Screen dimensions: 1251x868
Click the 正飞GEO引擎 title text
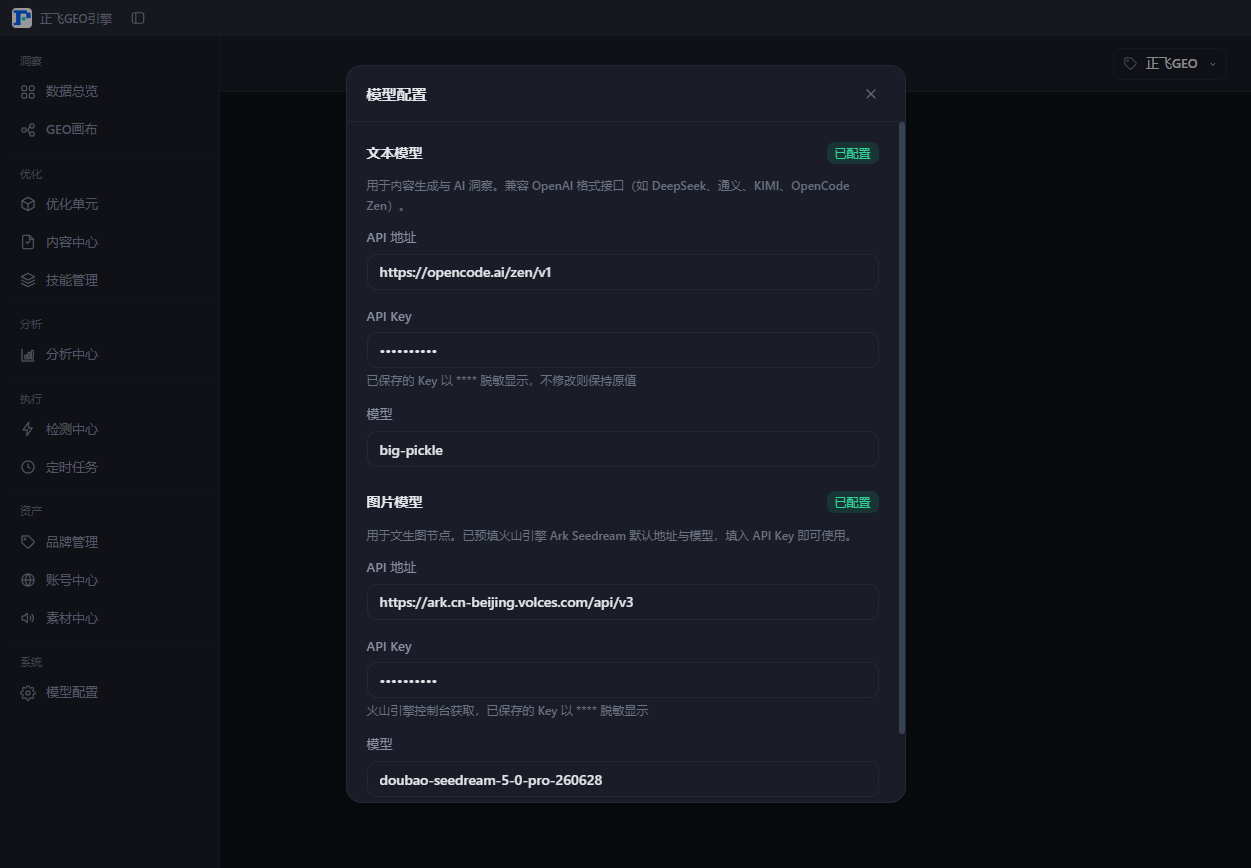[x=76, y=18]
